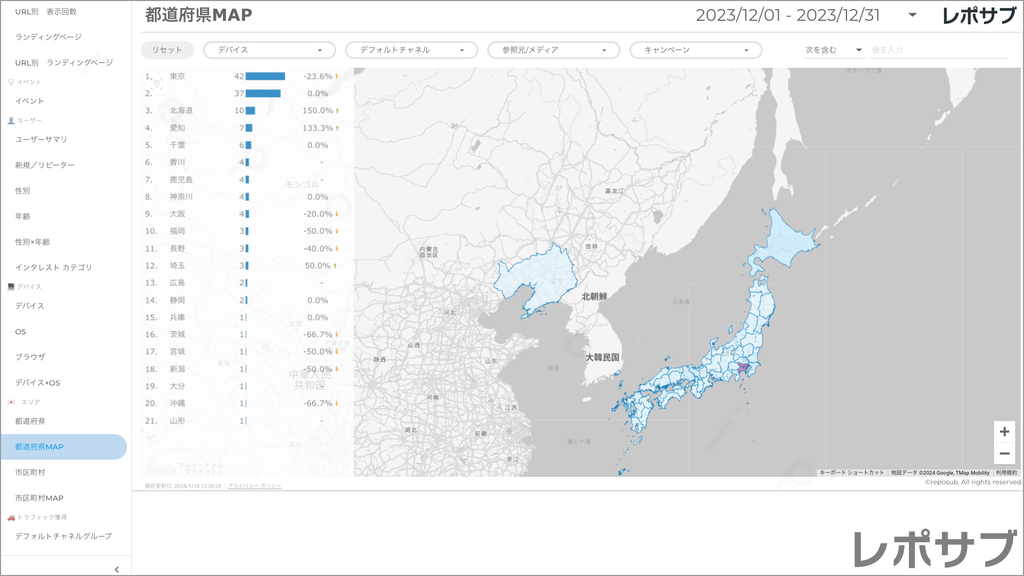Image resolution: width=1024 pixels, height=576 pixels.
Task: Zoom in the map with plus button
Action: 1004,432
